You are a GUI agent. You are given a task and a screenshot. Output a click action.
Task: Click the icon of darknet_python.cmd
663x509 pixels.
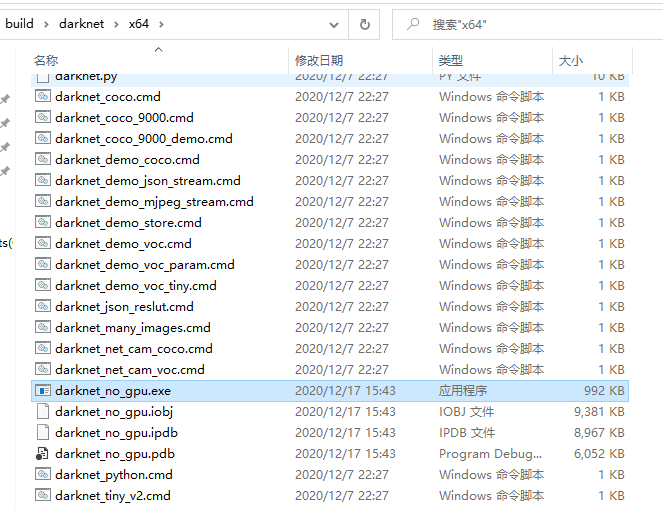point(43,474)
